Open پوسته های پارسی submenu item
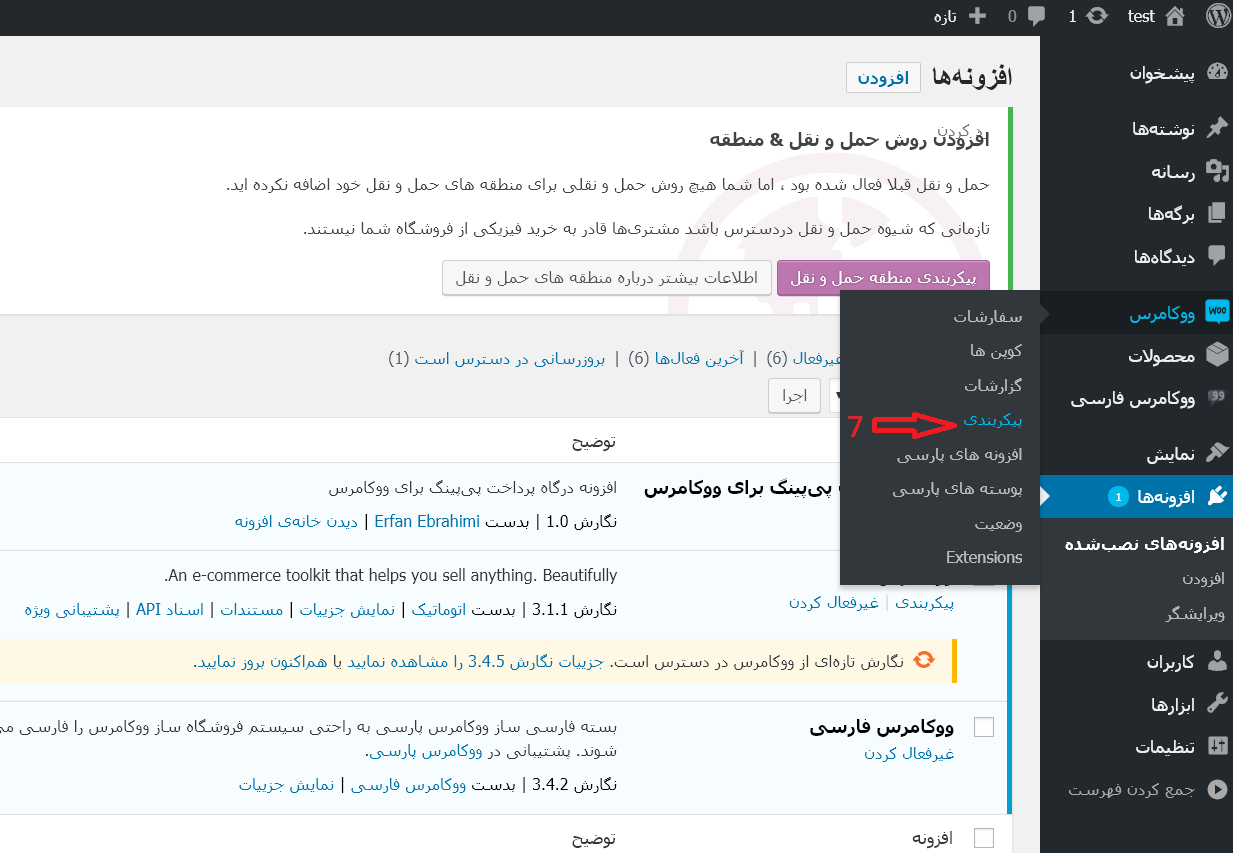The height and width of the screenshot is (853, 1233). [957, 489]
